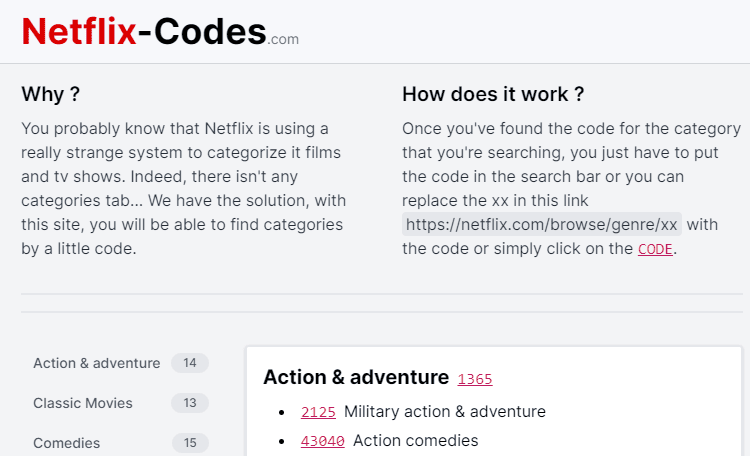Click the paragraph under the Why heading
Viewport: 750px width, 456px height.
click(x=184, y=189)
